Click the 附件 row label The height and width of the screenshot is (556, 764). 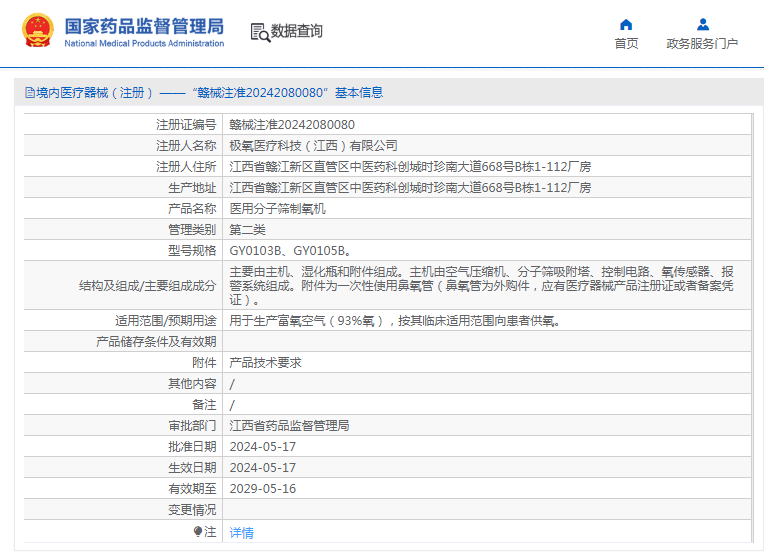[204, 363]
